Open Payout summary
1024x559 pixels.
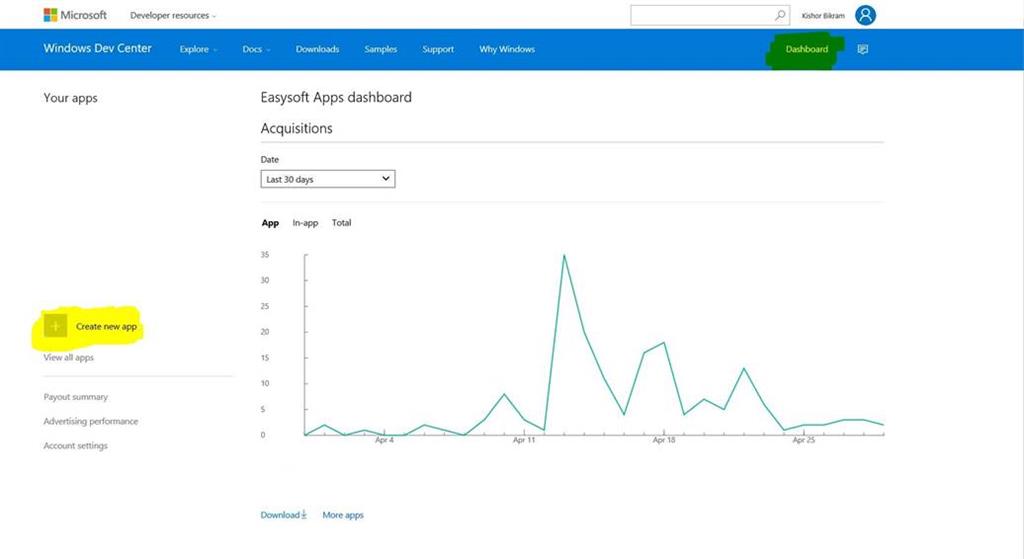click(x=76, y=397)
